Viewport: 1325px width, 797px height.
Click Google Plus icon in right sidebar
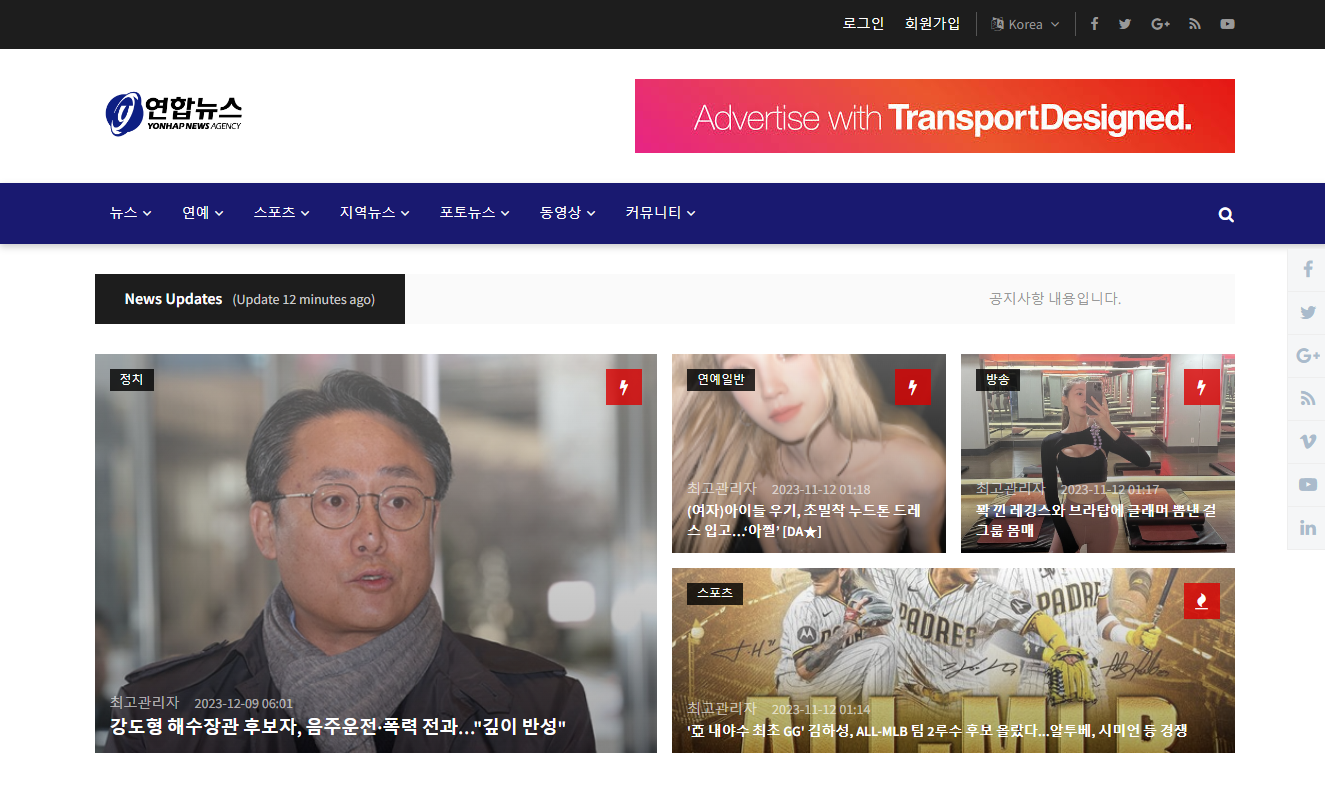(1307, 355)
